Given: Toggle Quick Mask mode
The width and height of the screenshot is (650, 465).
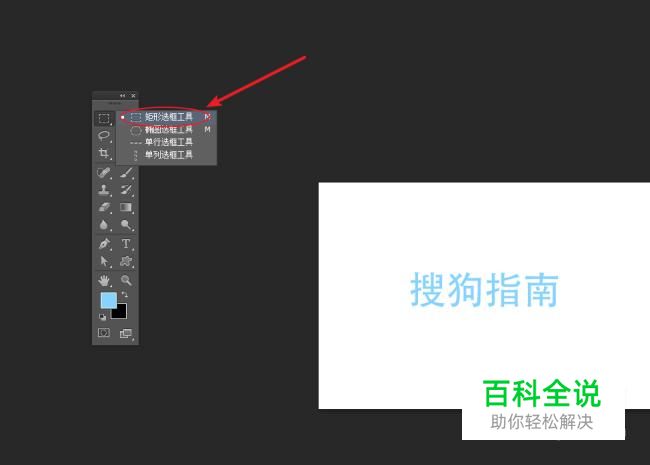Looking at the screenshot, I should (104, 333).
